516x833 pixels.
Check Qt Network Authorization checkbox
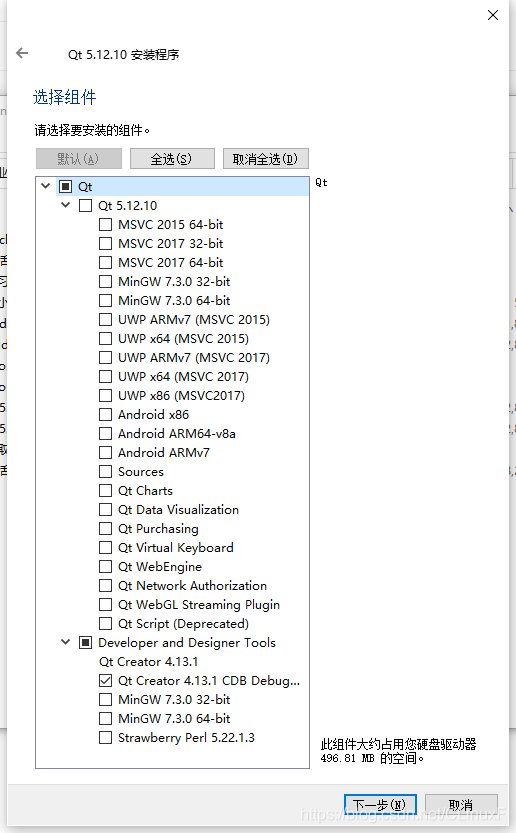[x=106, y=585]
